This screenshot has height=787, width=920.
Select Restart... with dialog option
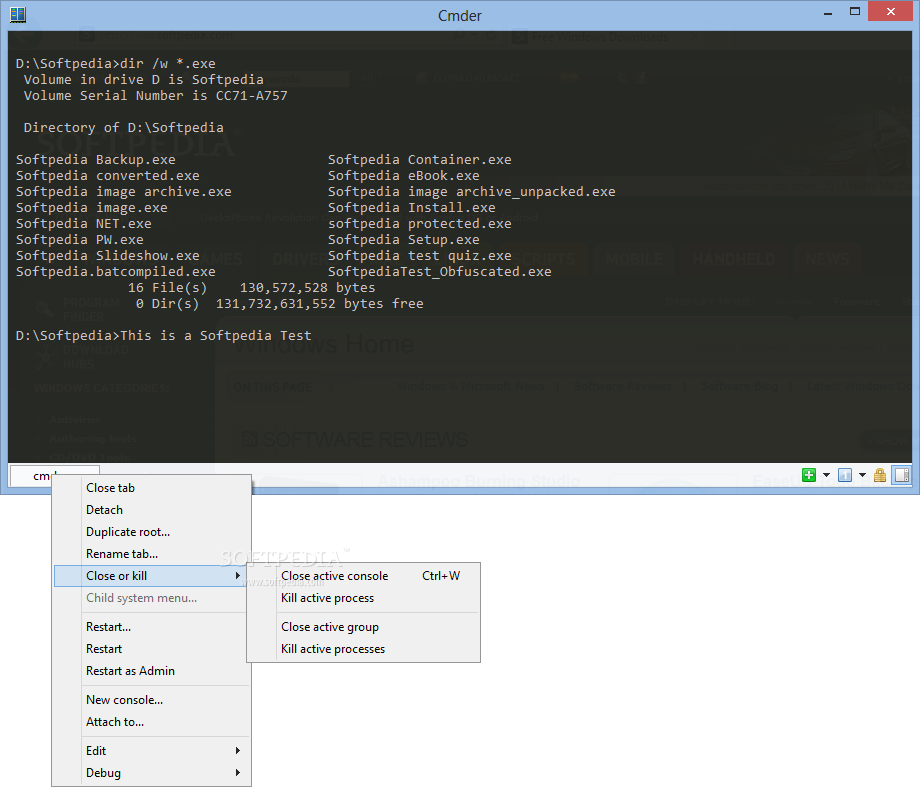[x=151, y=627]
